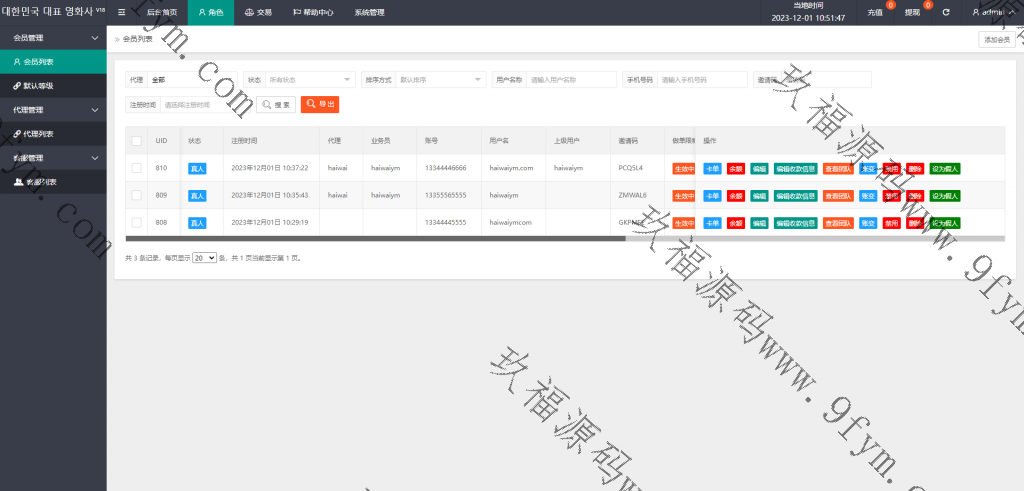Open 客服列表 in the sidebar
1024x491 pixels.
40,182
